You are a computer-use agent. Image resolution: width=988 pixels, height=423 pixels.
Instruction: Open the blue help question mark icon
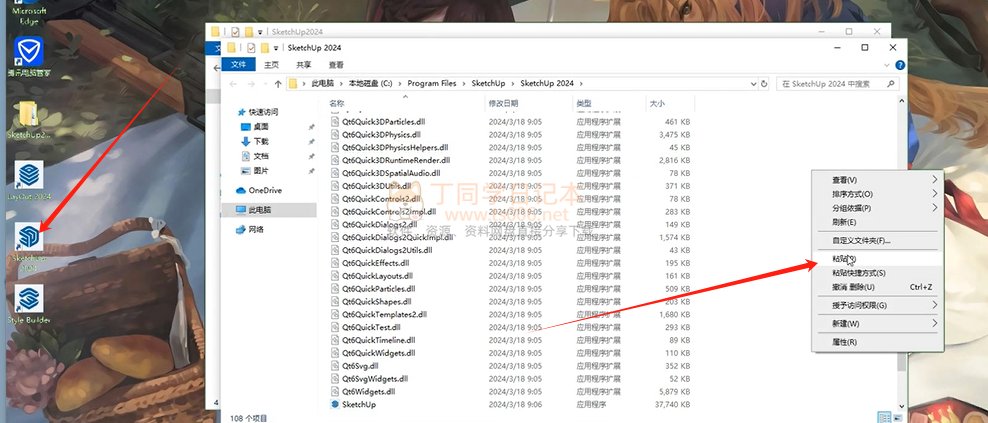pos(901,65)
